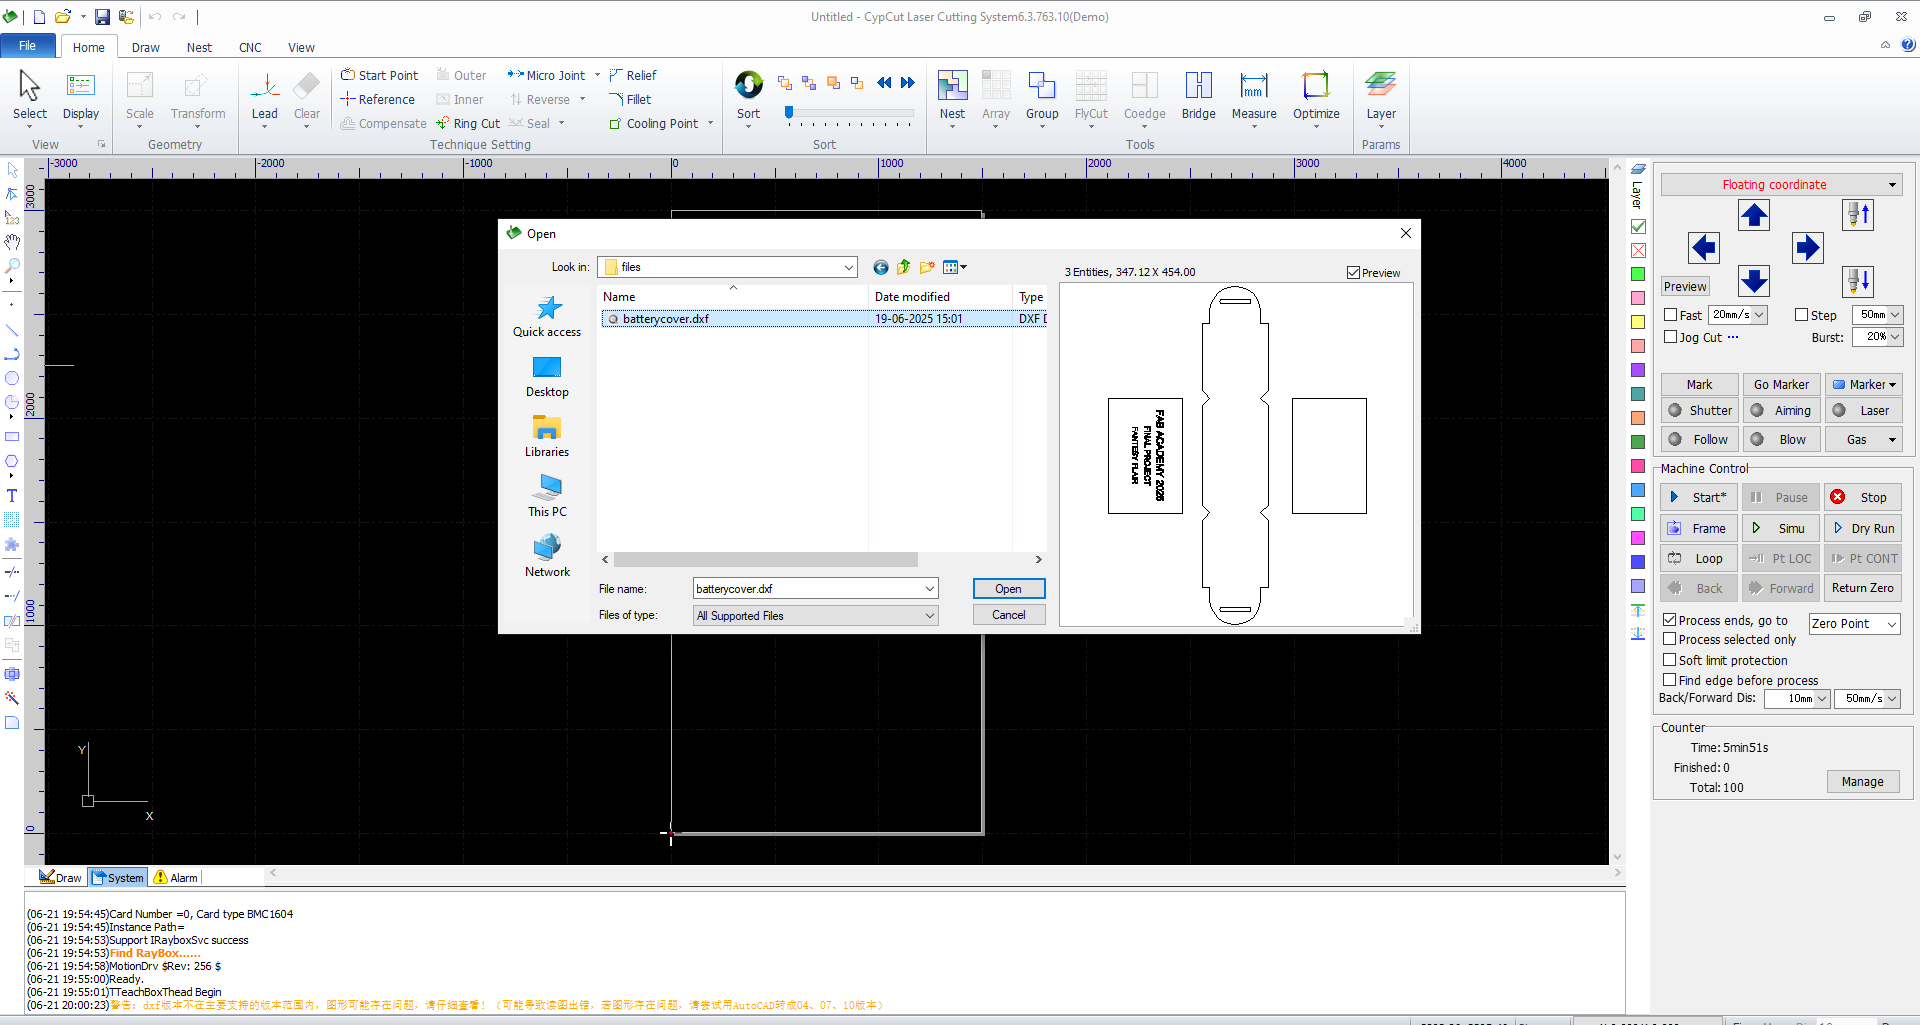The width and height of the screenshot is (1920, 1025).
Task: Jog the head up with the up arrow
Action: pyautogui.click(x=1754, y=215)
